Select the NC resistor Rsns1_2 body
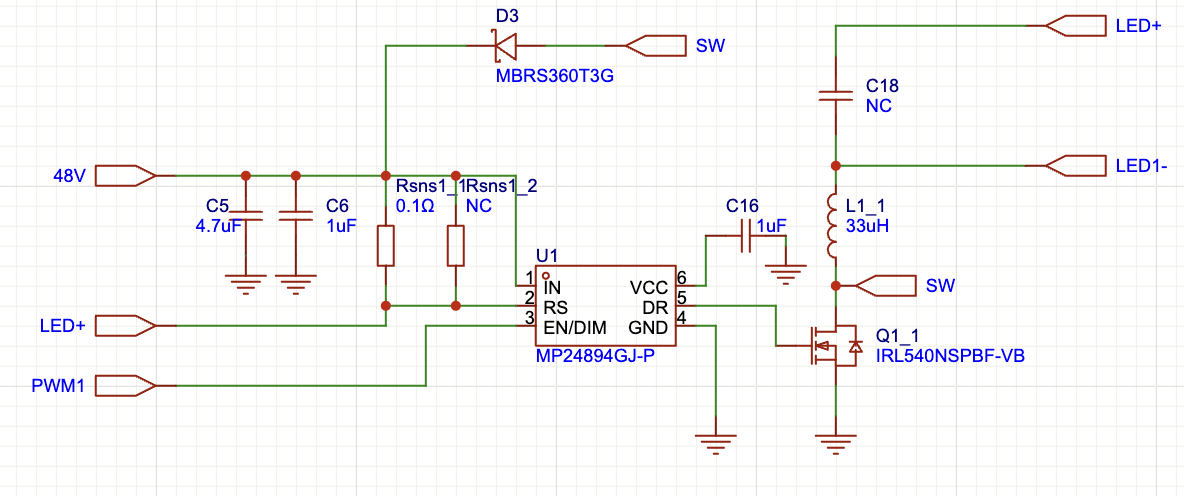Viewport: 1184px width, 496px height. pyautogui.click(x=456, y=246)
